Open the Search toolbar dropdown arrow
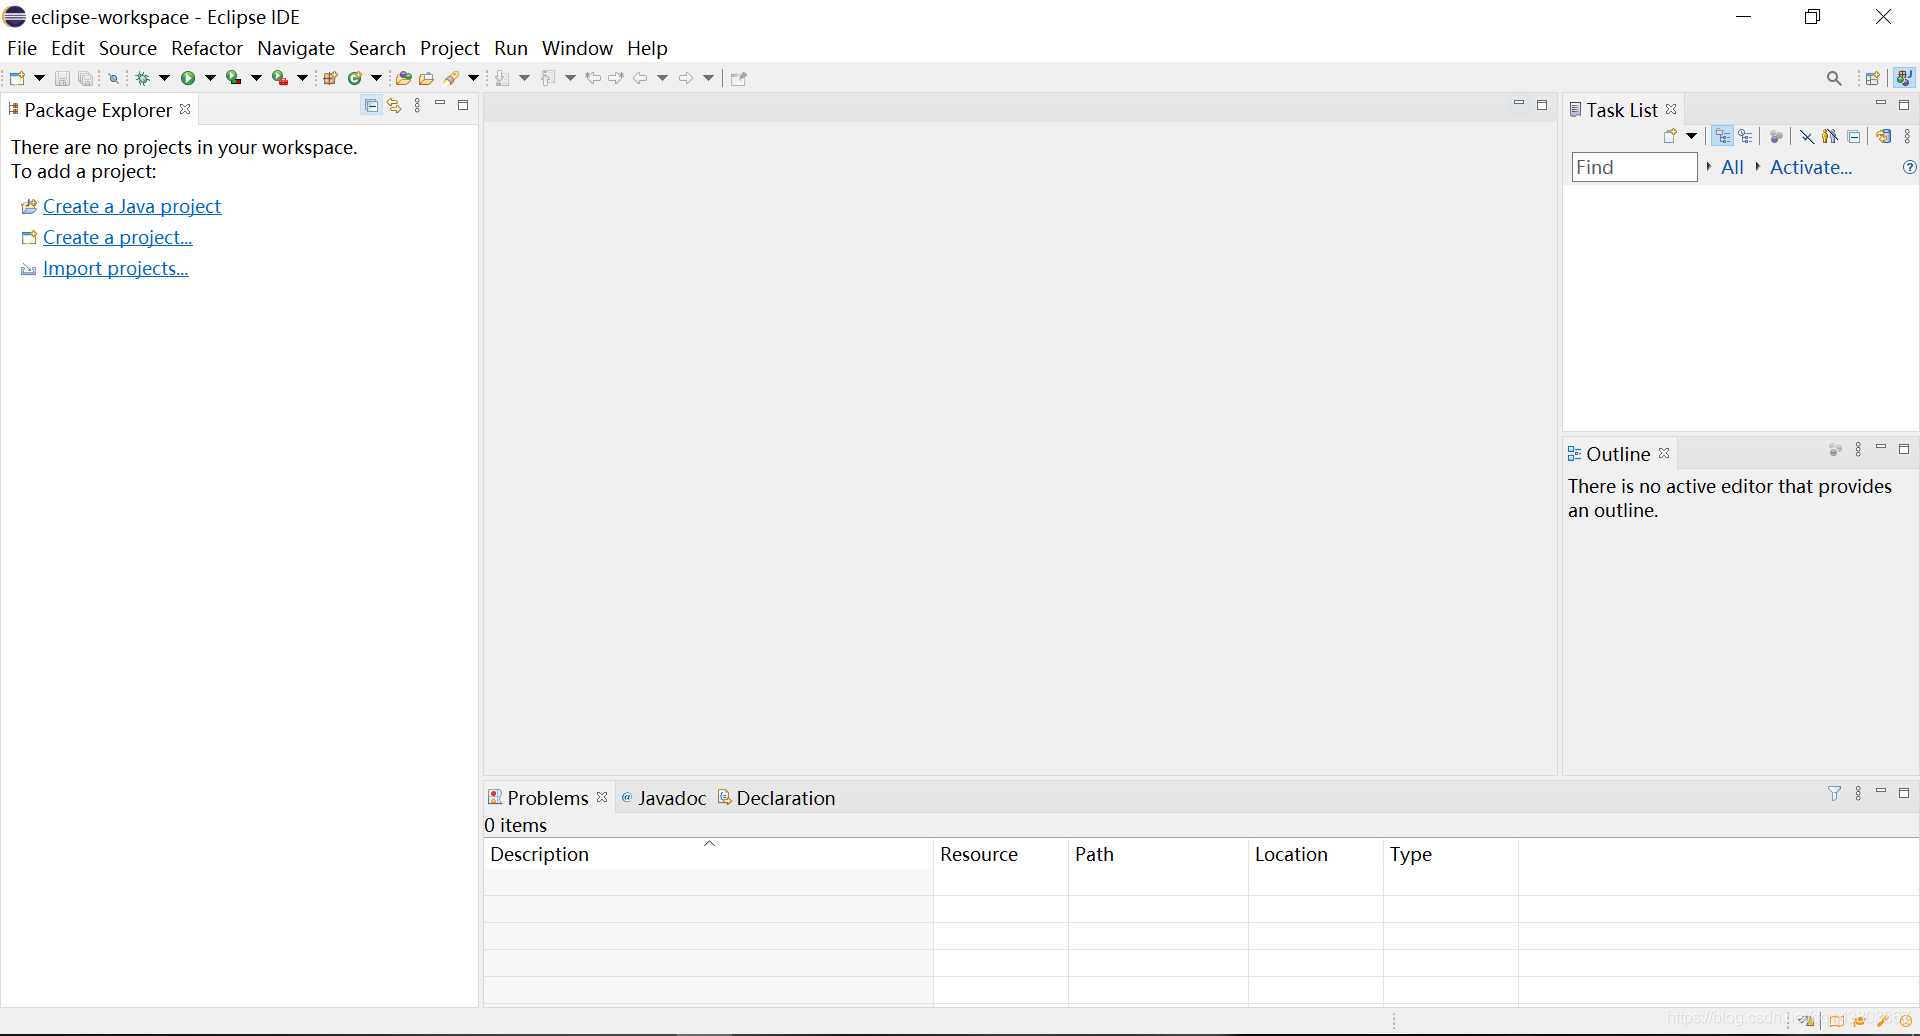This screenshot has width=1920, height=1036. (x=474, y=78)
